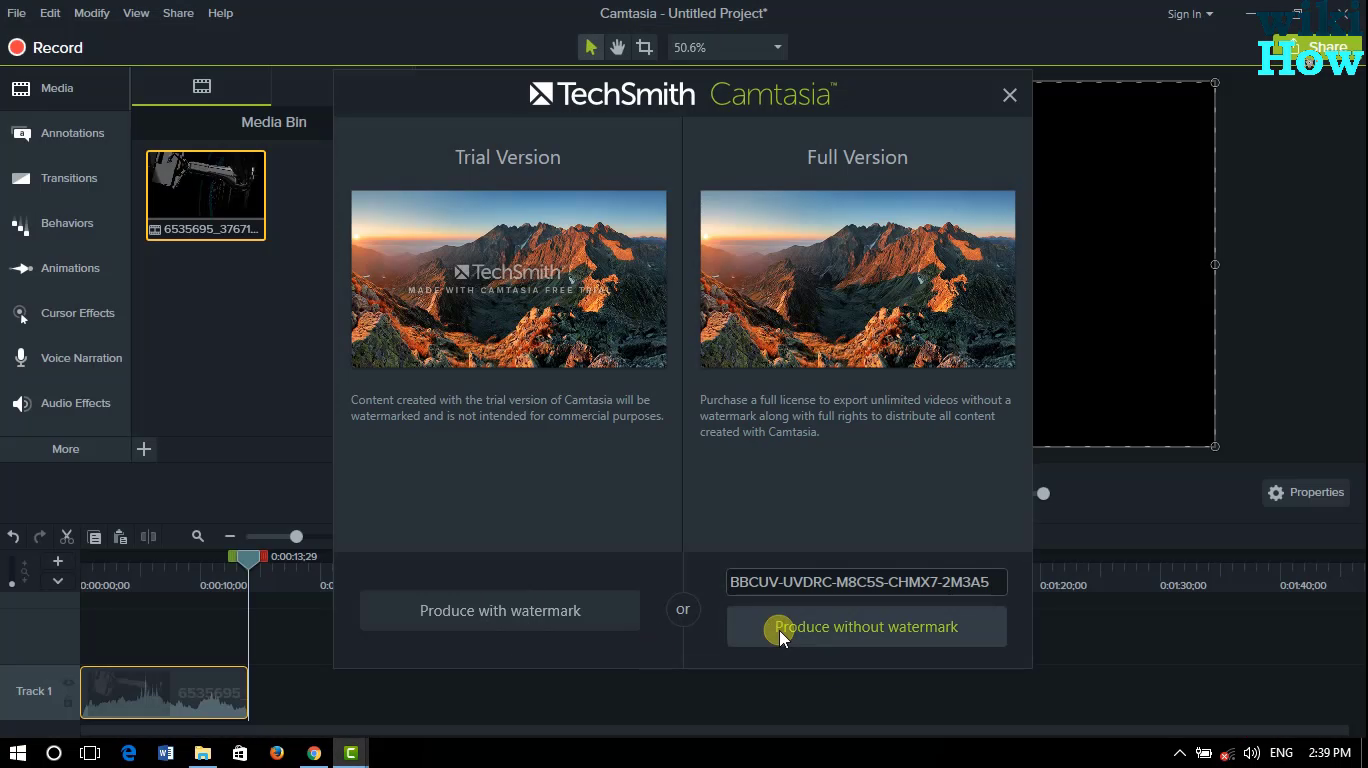This screenshot has height=768, width=1368.
Task: Copy the selected timeline media
Action: point(94,537)
